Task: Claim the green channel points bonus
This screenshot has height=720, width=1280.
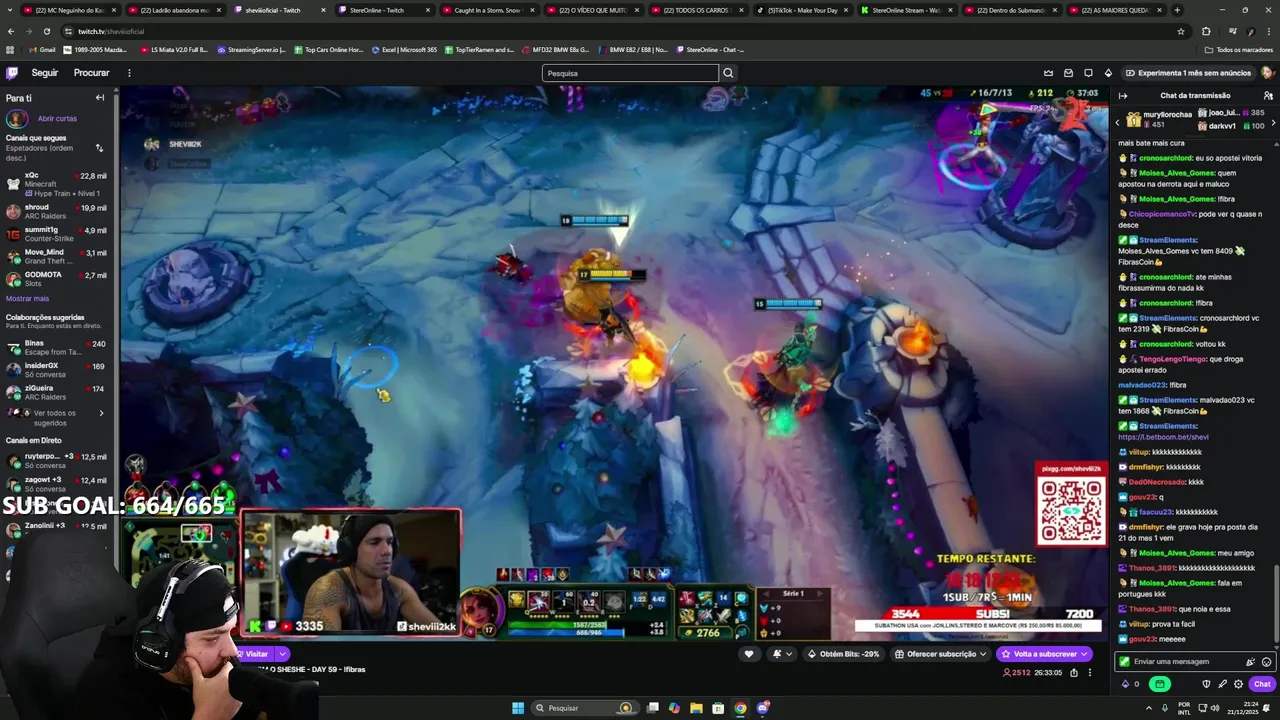Action: pos(1160,684)
